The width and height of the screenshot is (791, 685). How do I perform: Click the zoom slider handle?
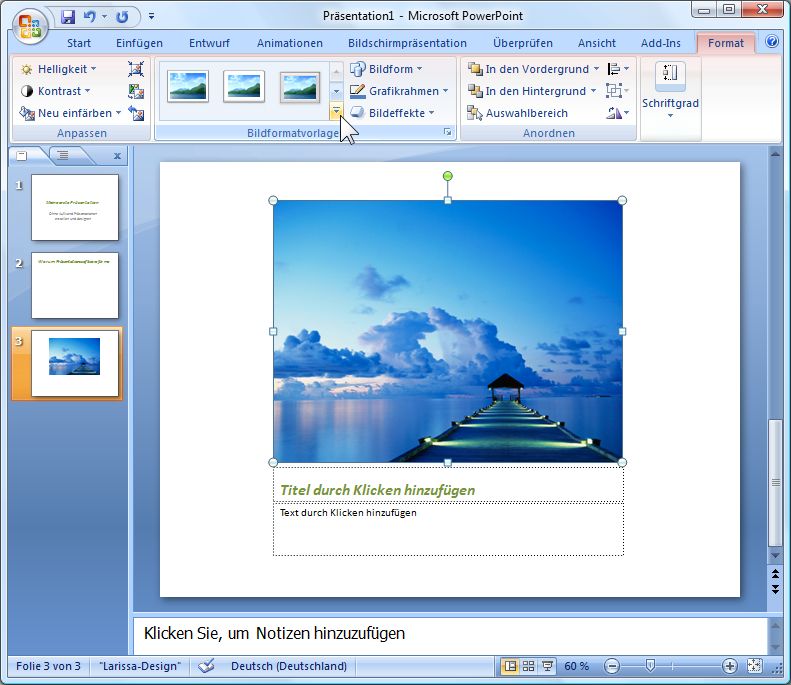650,666
